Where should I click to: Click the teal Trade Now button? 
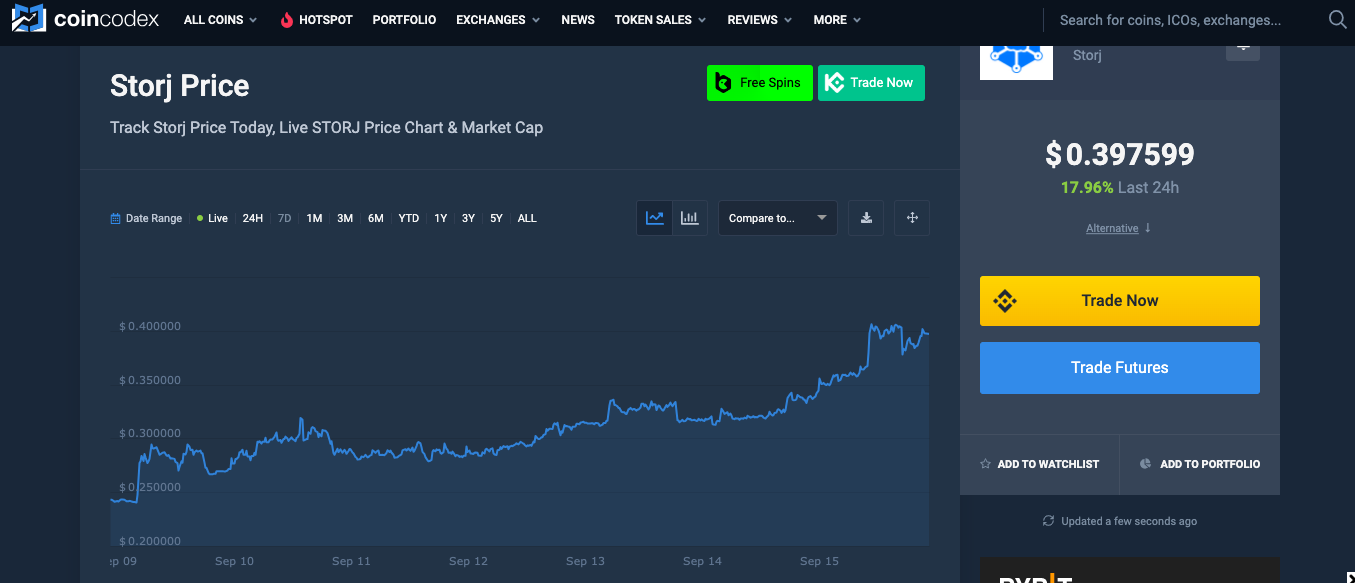tap(871, 83)
